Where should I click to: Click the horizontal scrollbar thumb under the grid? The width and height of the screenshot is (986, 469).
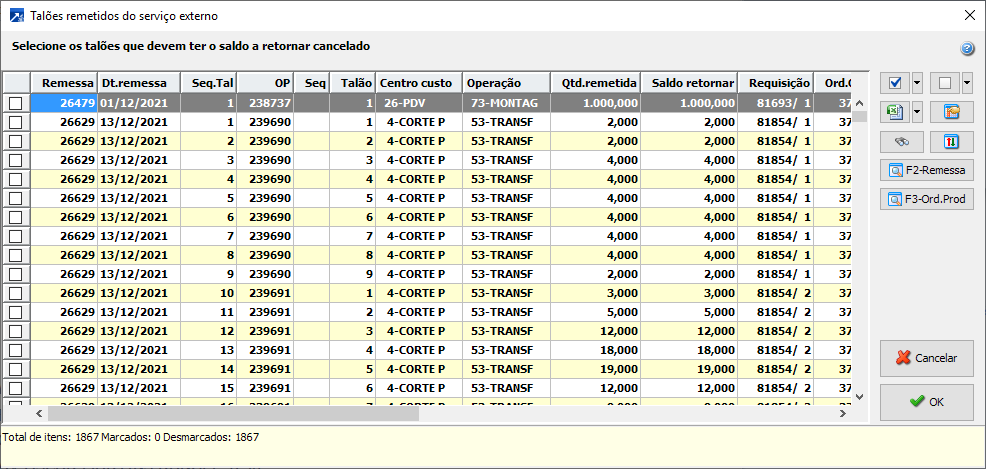point(232,413)
